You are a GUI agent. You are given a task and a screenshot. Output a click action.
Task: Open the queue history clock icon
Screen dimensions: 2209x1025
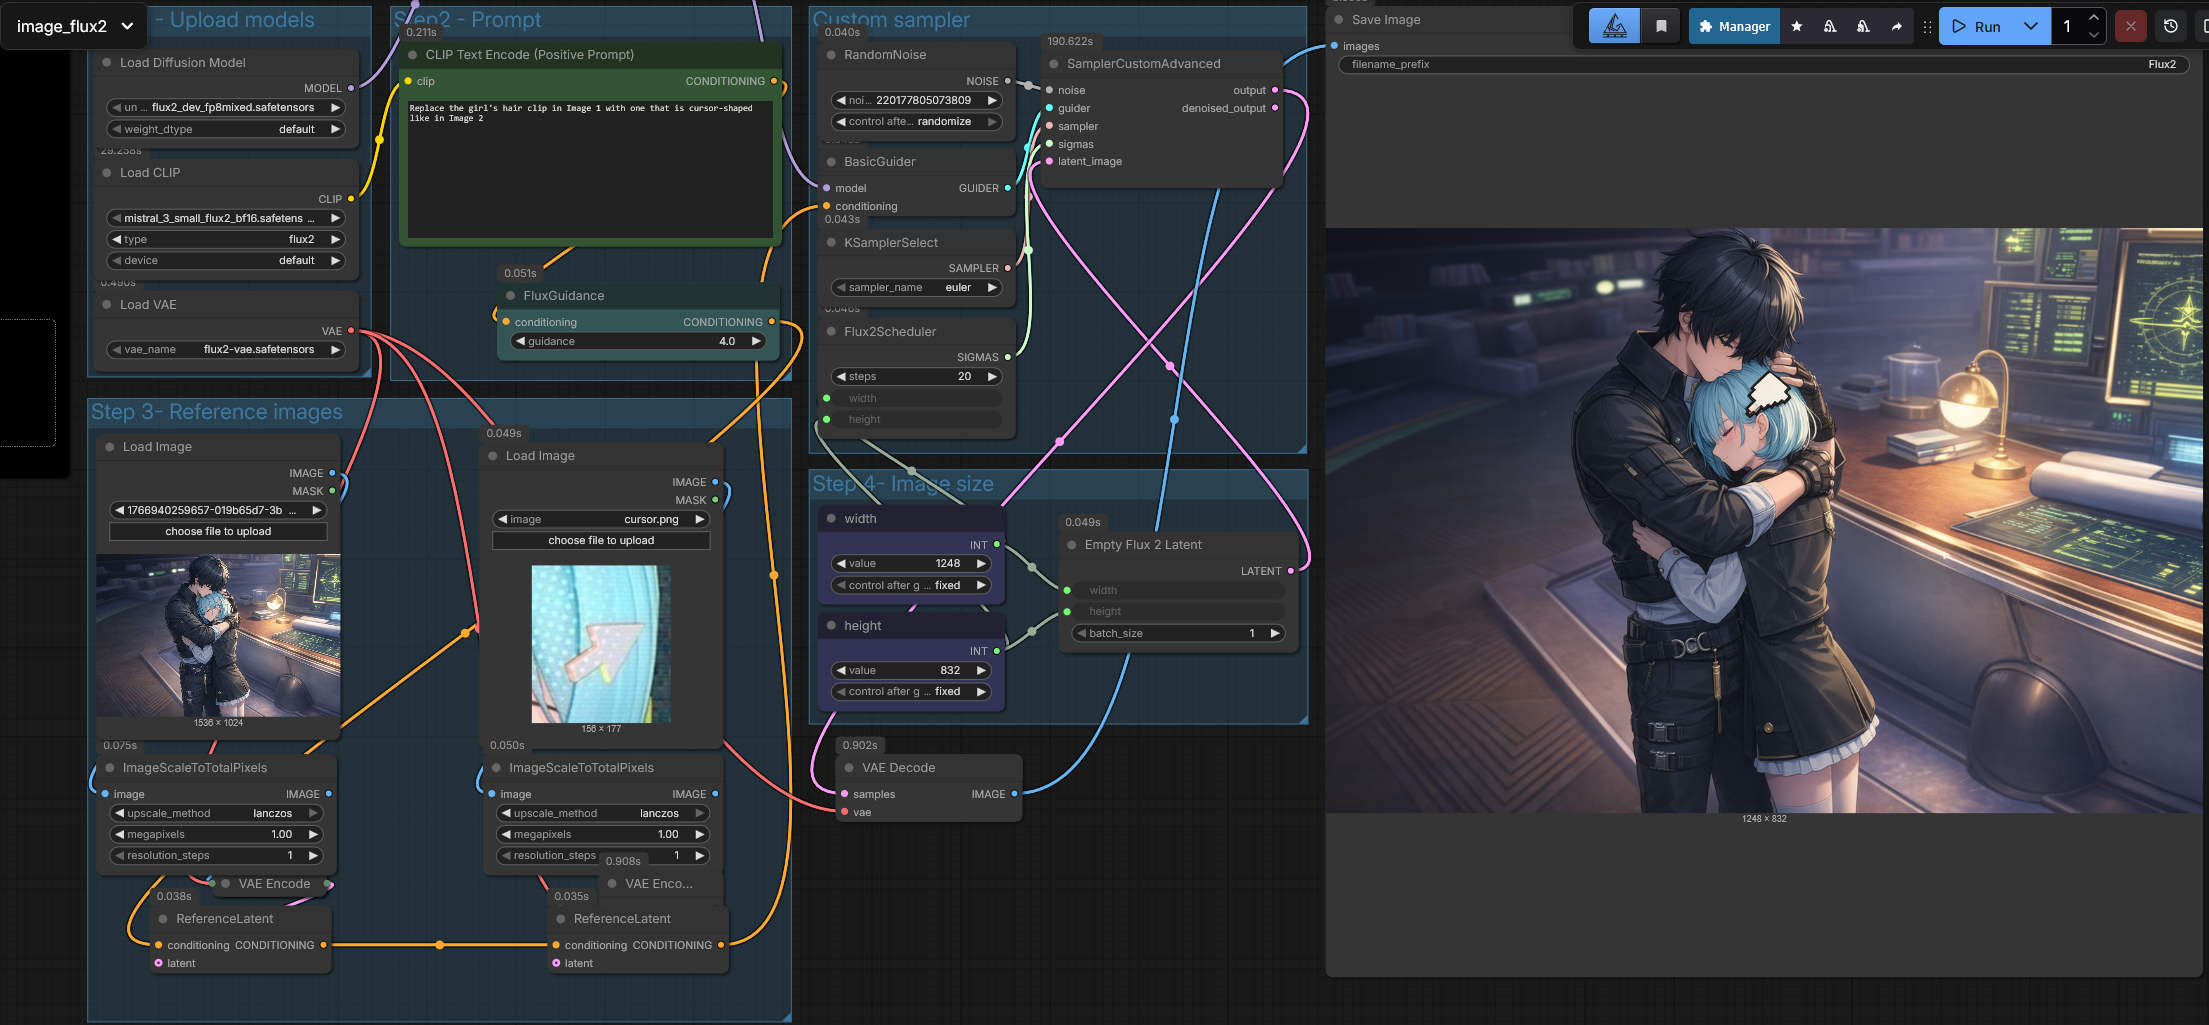tap(2171, 27)
